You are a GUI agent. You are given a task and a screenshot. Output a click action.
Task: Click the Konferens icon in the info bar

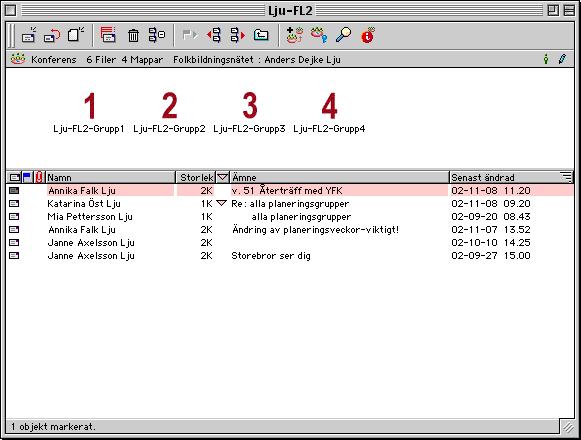18,59
